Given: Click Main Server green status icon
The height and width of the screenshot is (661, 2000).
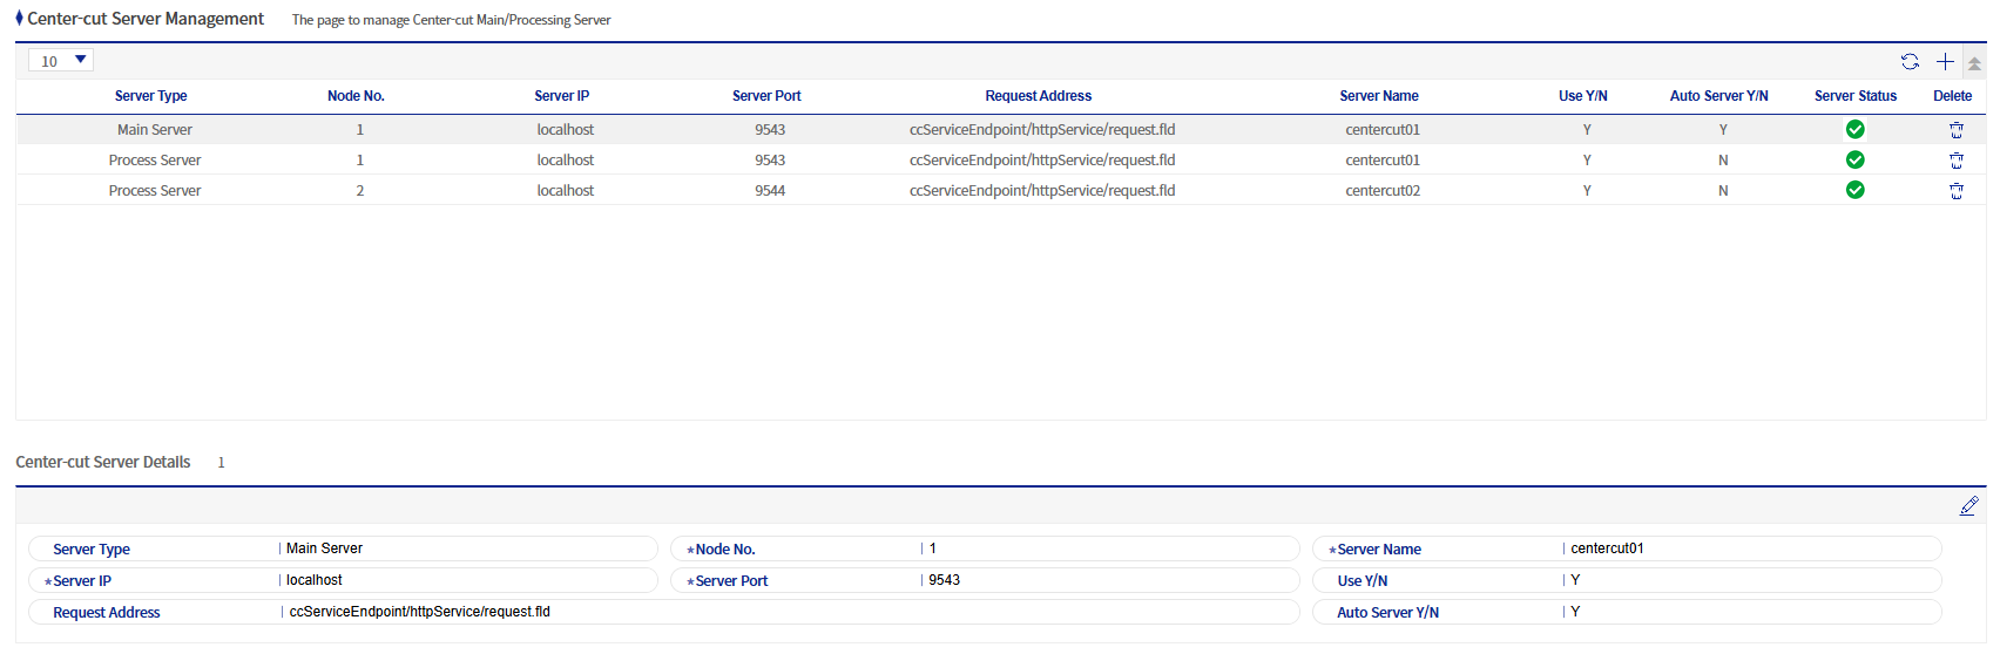Looking at the screenshot, I should pos(1854,129).
